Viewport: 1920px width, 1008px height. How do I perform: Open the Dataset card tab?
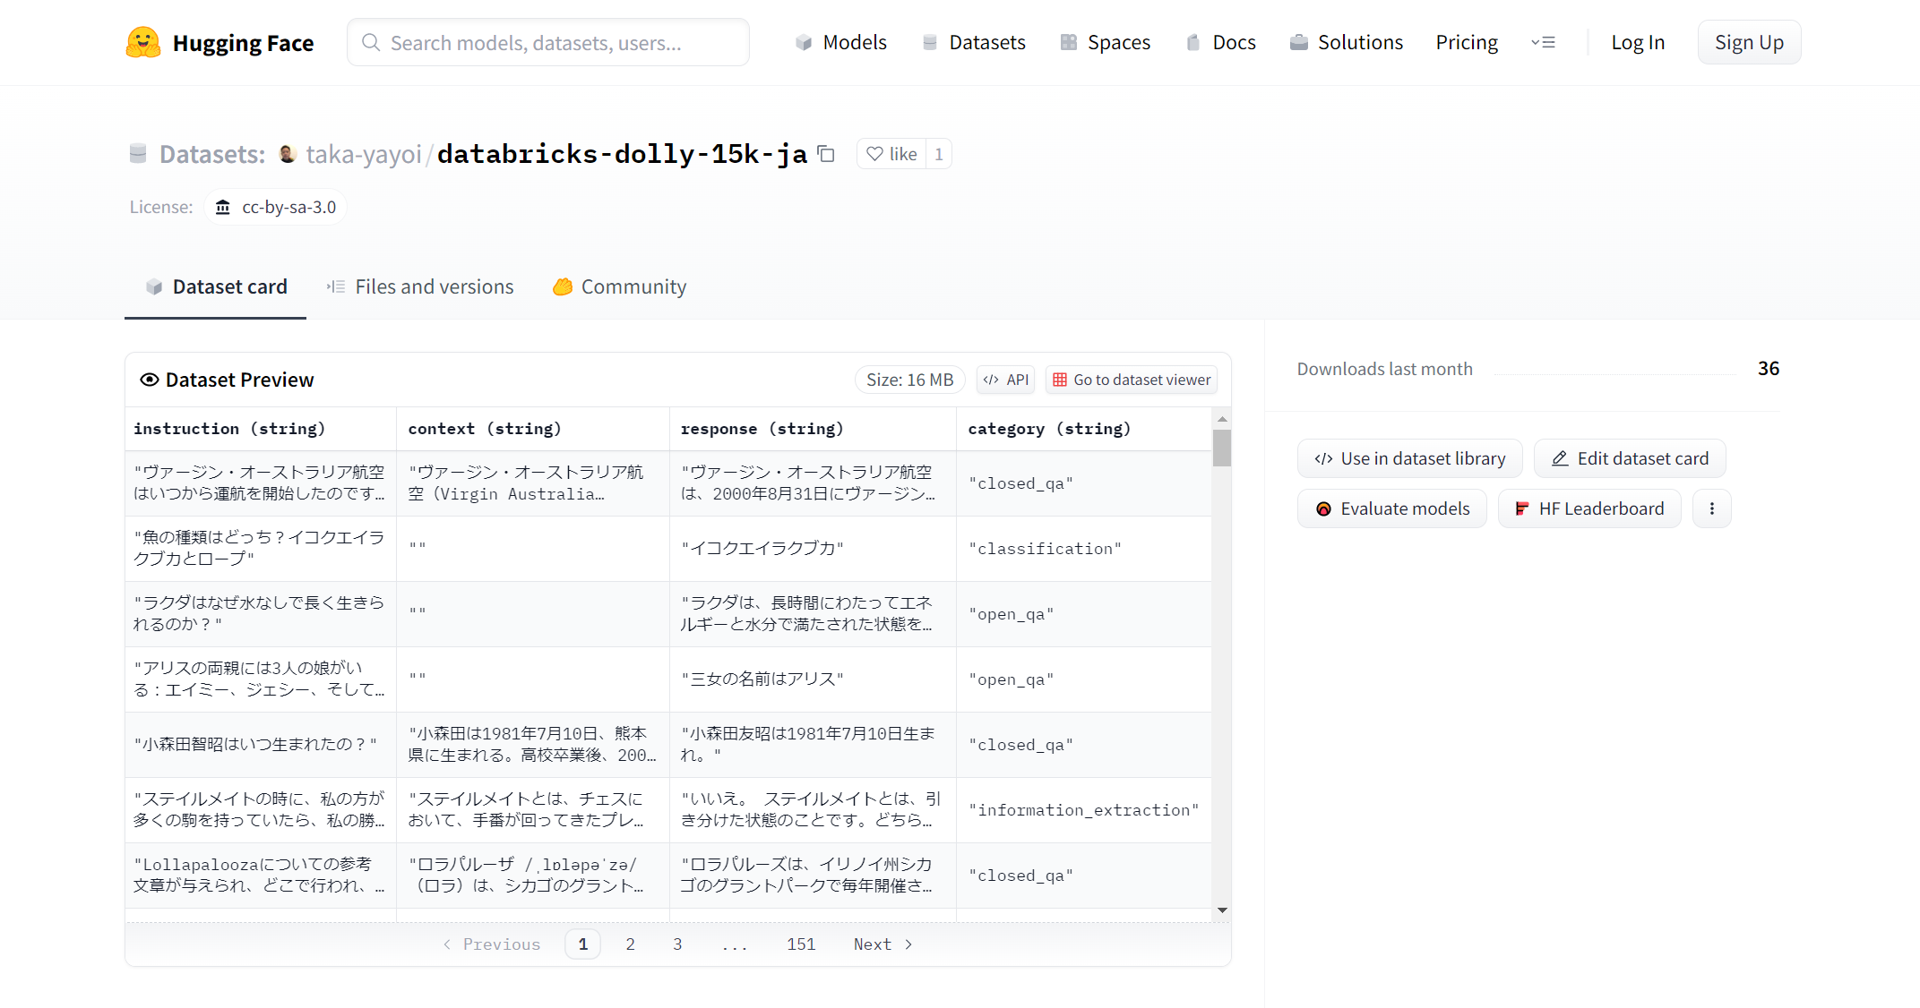pos(215,287)
